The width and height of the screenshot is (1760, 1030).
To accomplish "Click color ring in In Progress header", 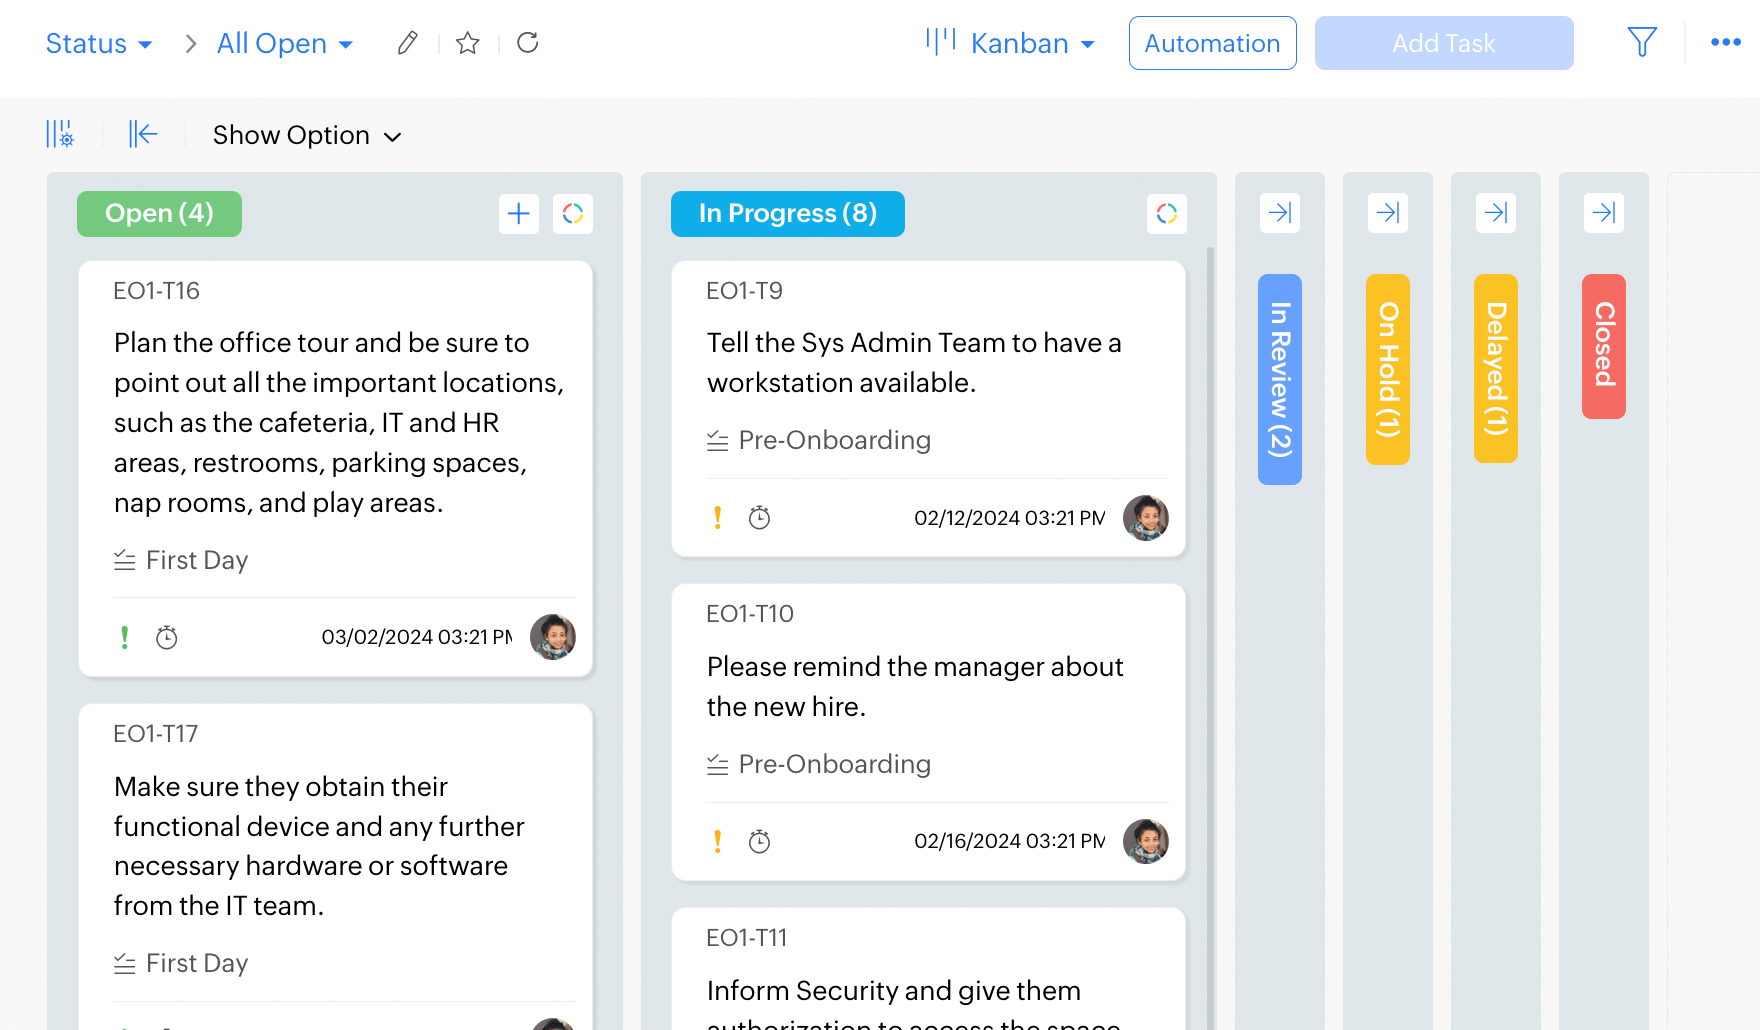I will 1166,214.
